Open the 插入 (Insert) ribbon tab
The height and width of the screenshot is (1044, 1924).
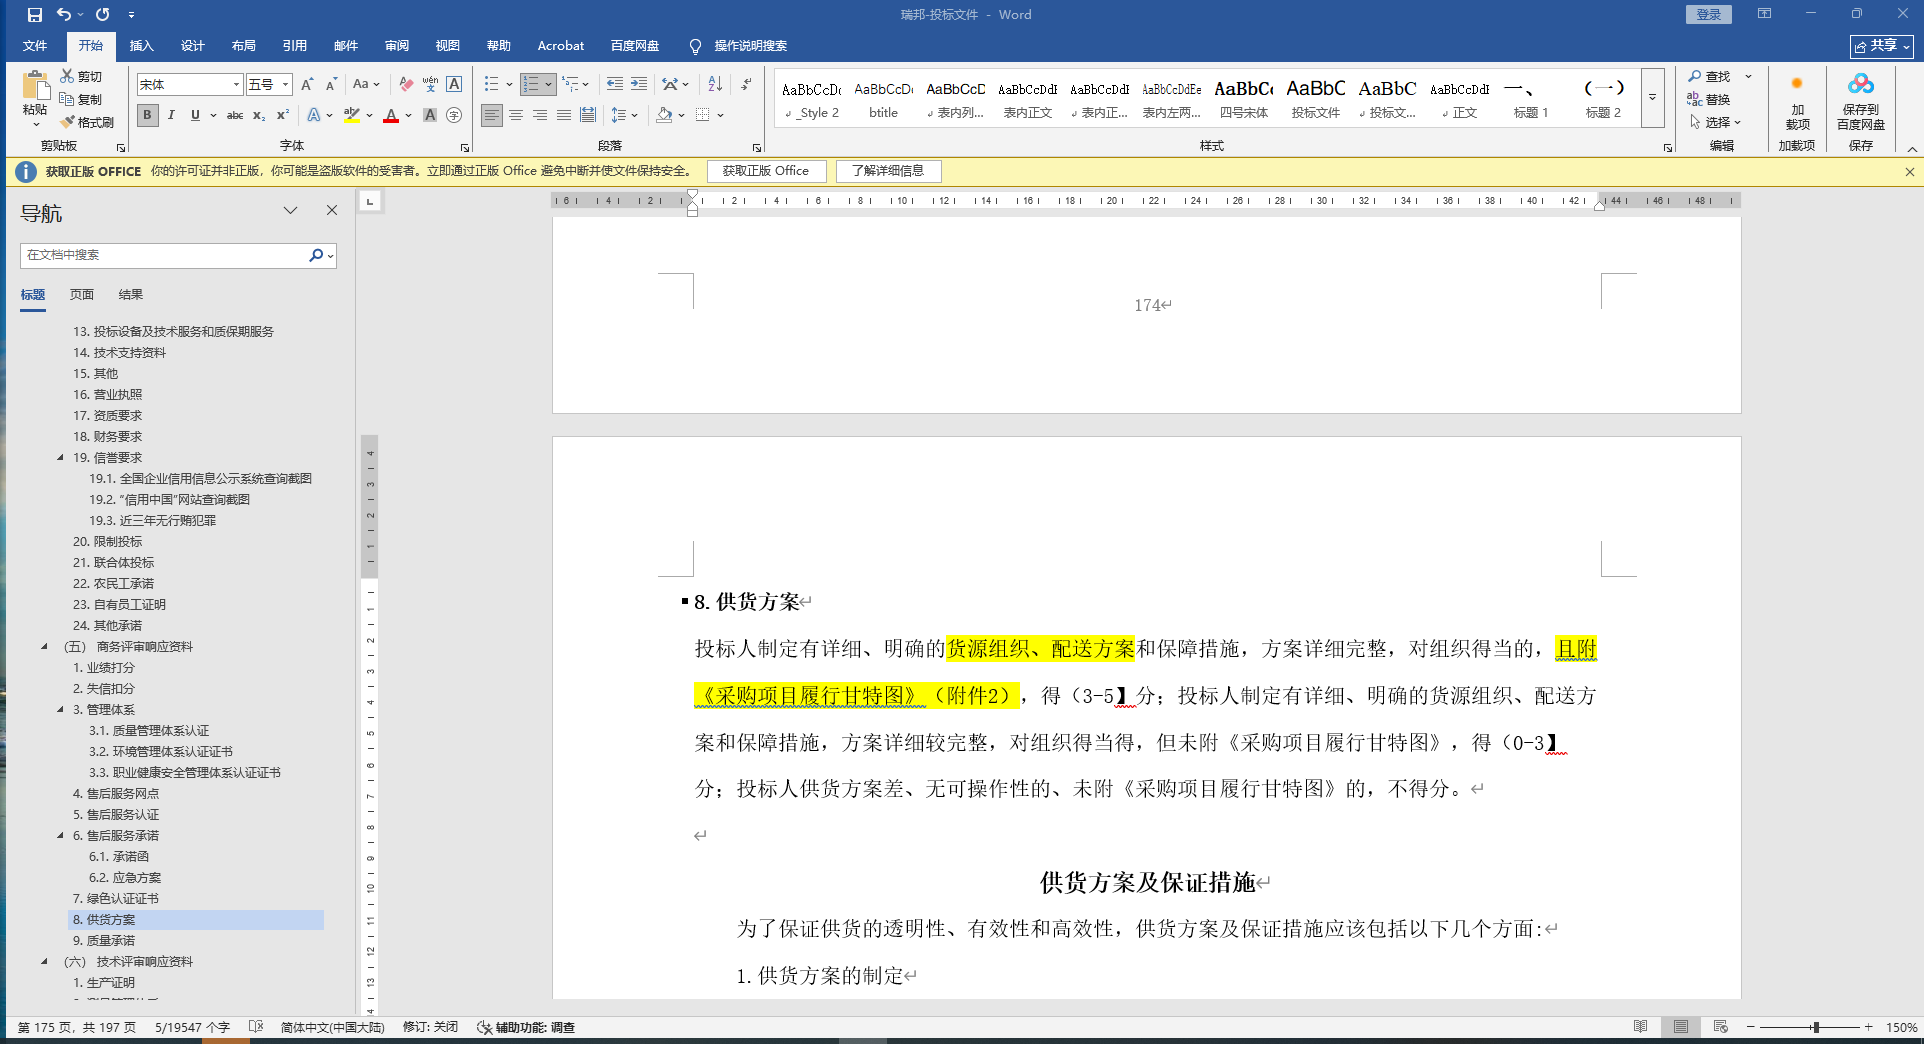(141, 46)
